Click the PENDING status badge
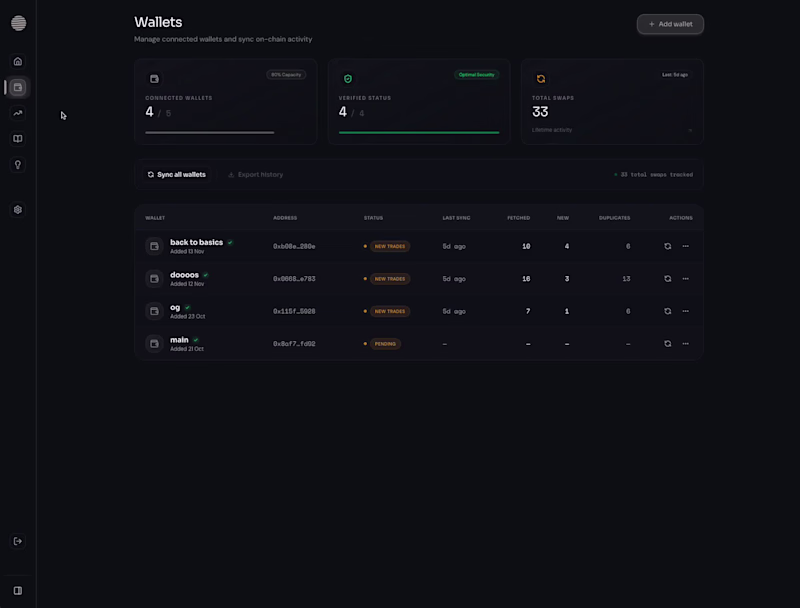The image size is (800, 608). click(385, 344)
